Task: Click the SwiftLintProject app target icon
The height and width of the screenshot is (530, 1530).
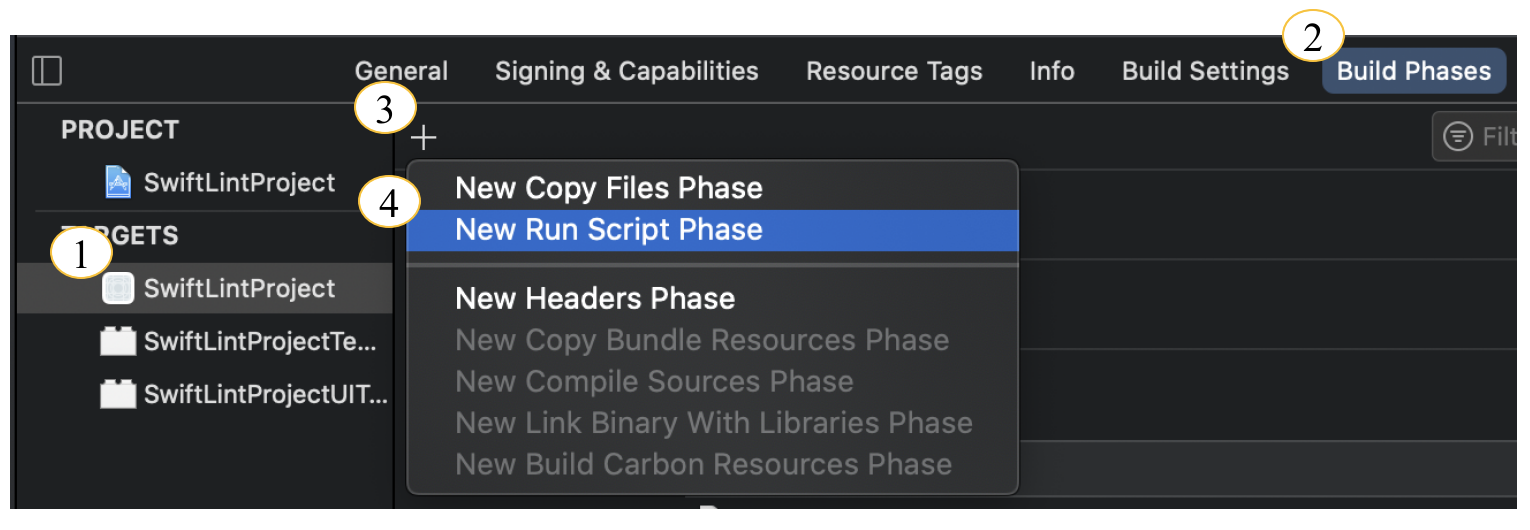Action: (x=118, y=288)
